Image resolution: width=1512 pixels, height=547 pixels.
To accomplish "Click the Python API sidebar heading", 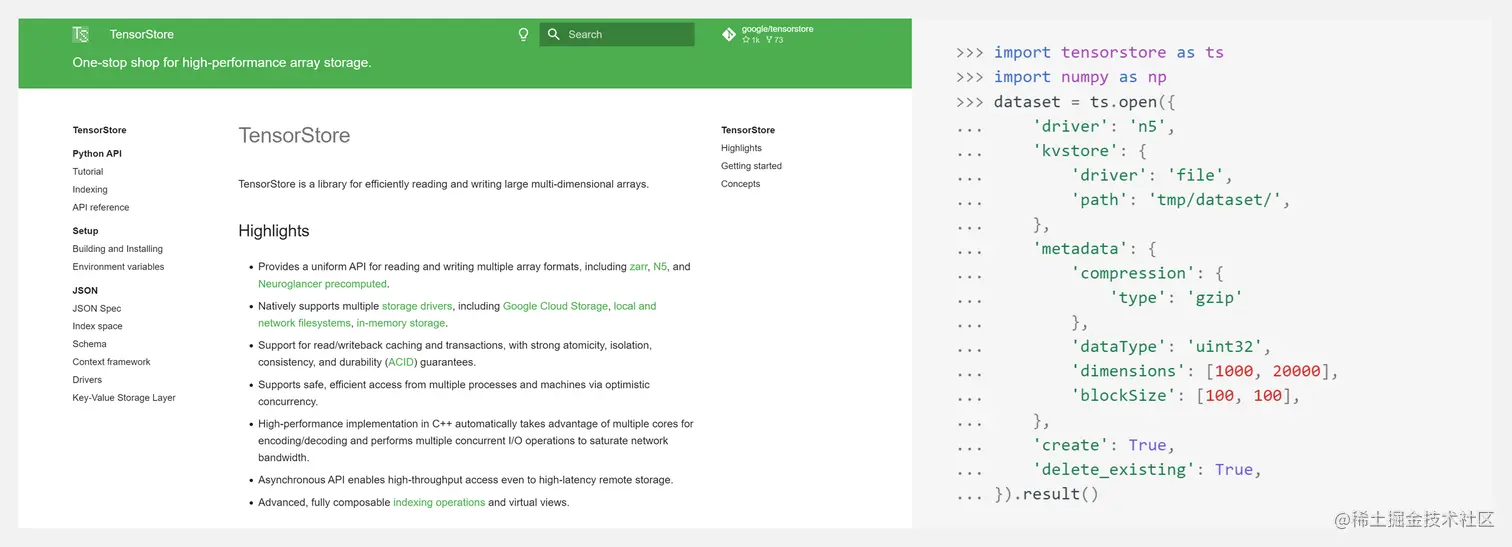I will tap(97, 154).
